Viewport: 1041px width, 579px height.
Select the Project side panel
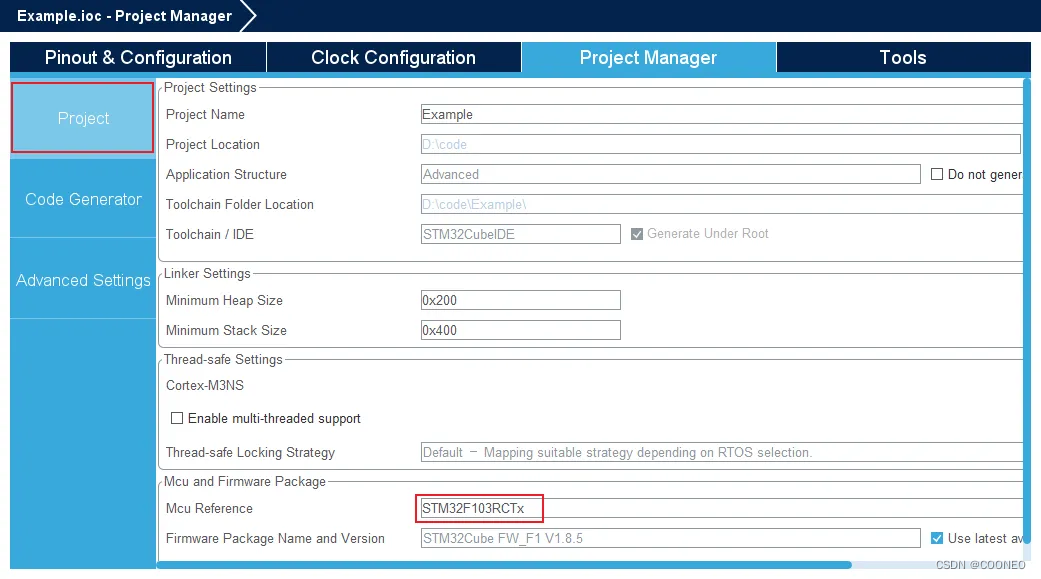83,118
